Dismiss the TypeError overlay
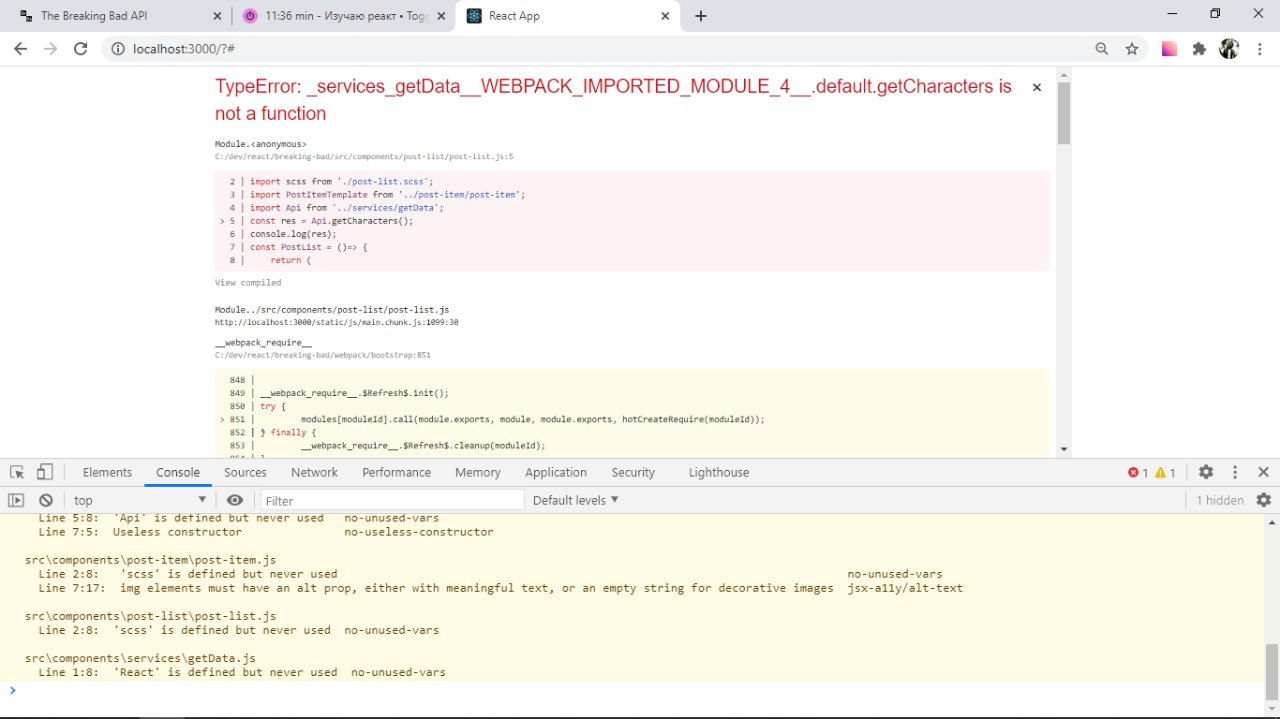The image size is (1280, 719). 1037,88
